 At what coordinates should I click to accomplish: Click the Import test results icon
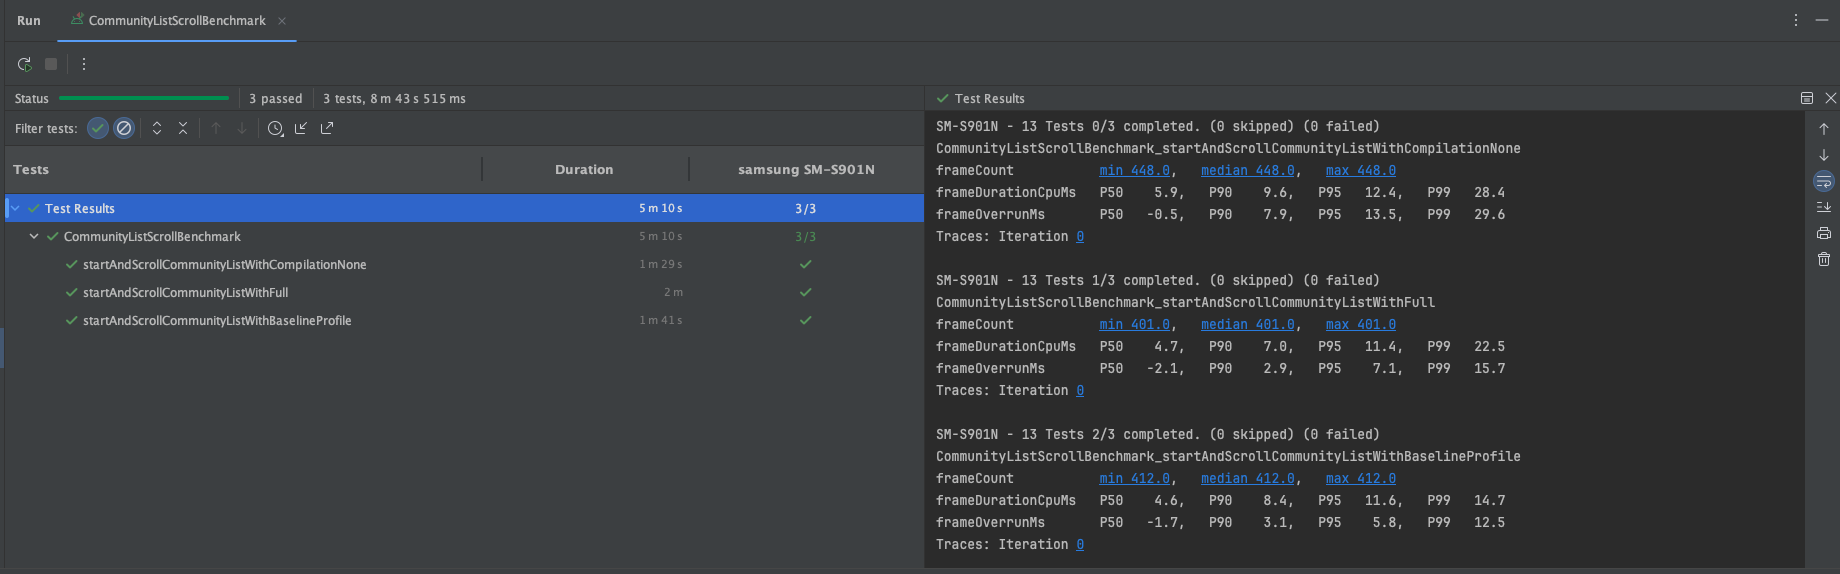pos(301,128)
